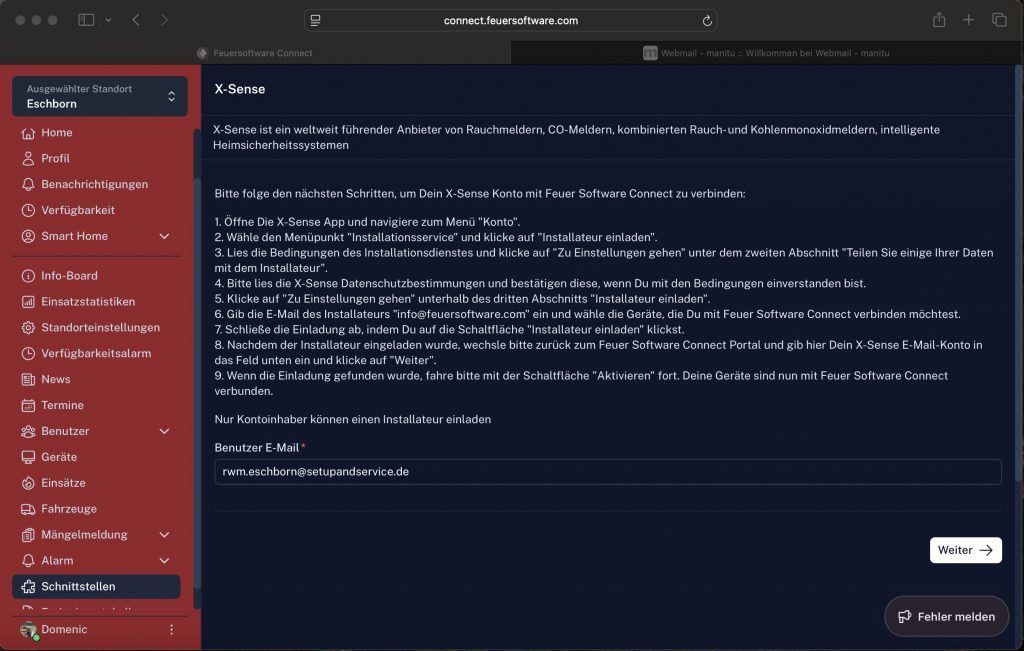Click the Home house icon in sidebar

28,133
